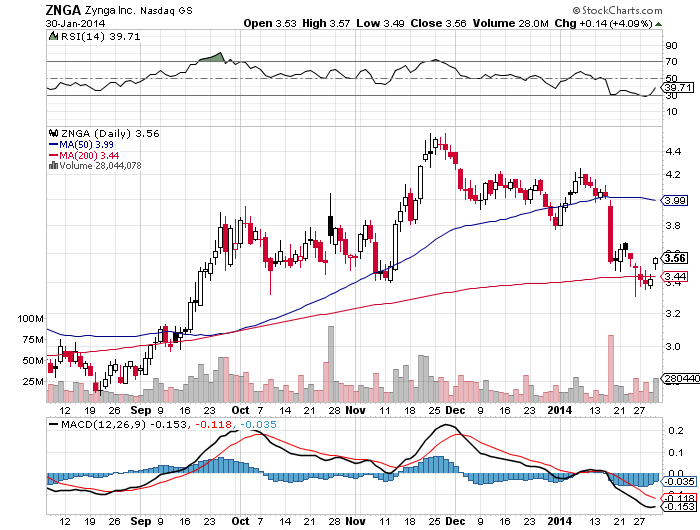
Task: Click the Oct label on the price chart date axis
Action: [241, 410]
